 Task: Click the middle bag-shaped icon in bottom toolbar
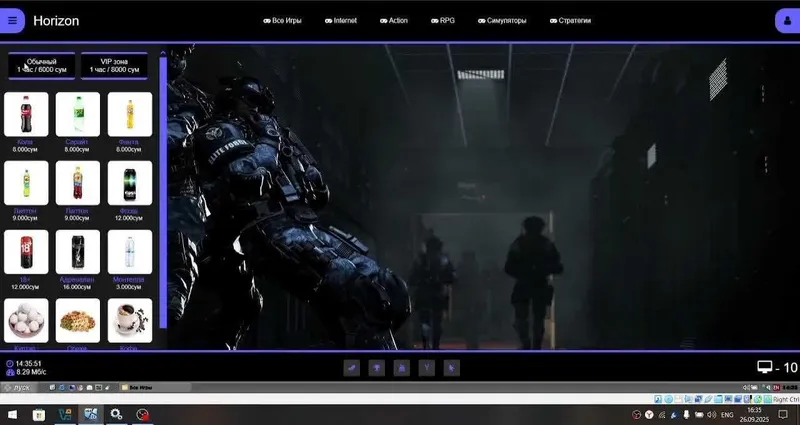402,368
